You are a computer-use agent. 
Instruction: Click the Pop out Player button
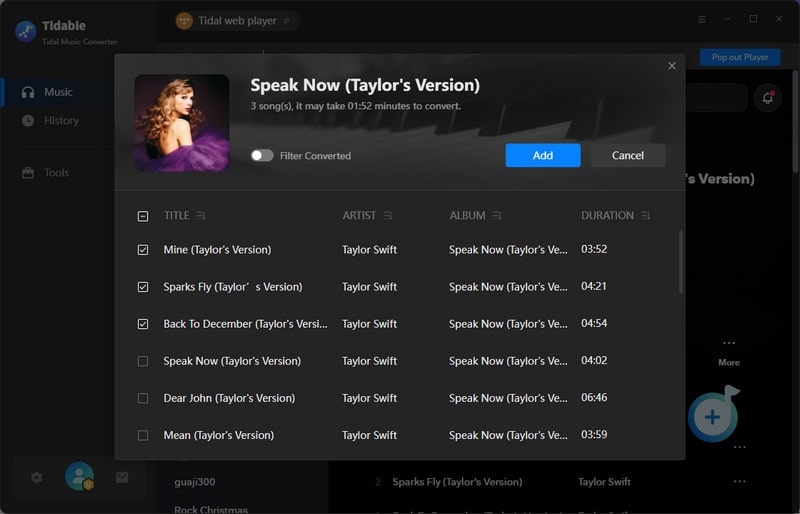click(x=740, y=57)
